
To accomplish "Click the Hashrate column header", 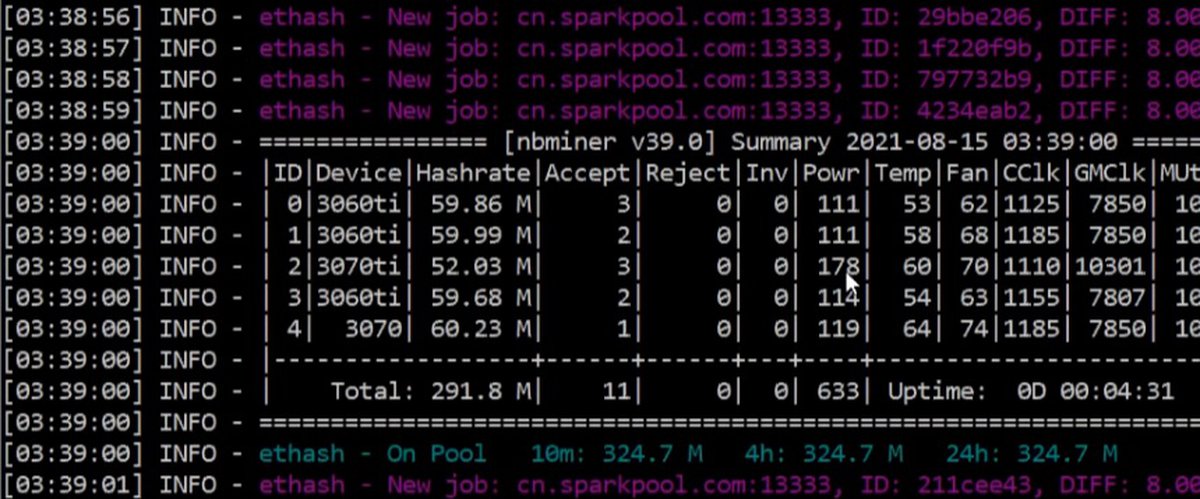I will [x=473, y=173].
